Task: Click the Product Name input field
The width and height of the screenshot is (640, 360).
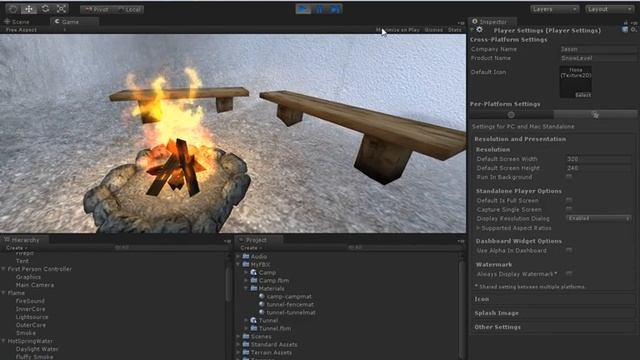Action: pos(598,58)
